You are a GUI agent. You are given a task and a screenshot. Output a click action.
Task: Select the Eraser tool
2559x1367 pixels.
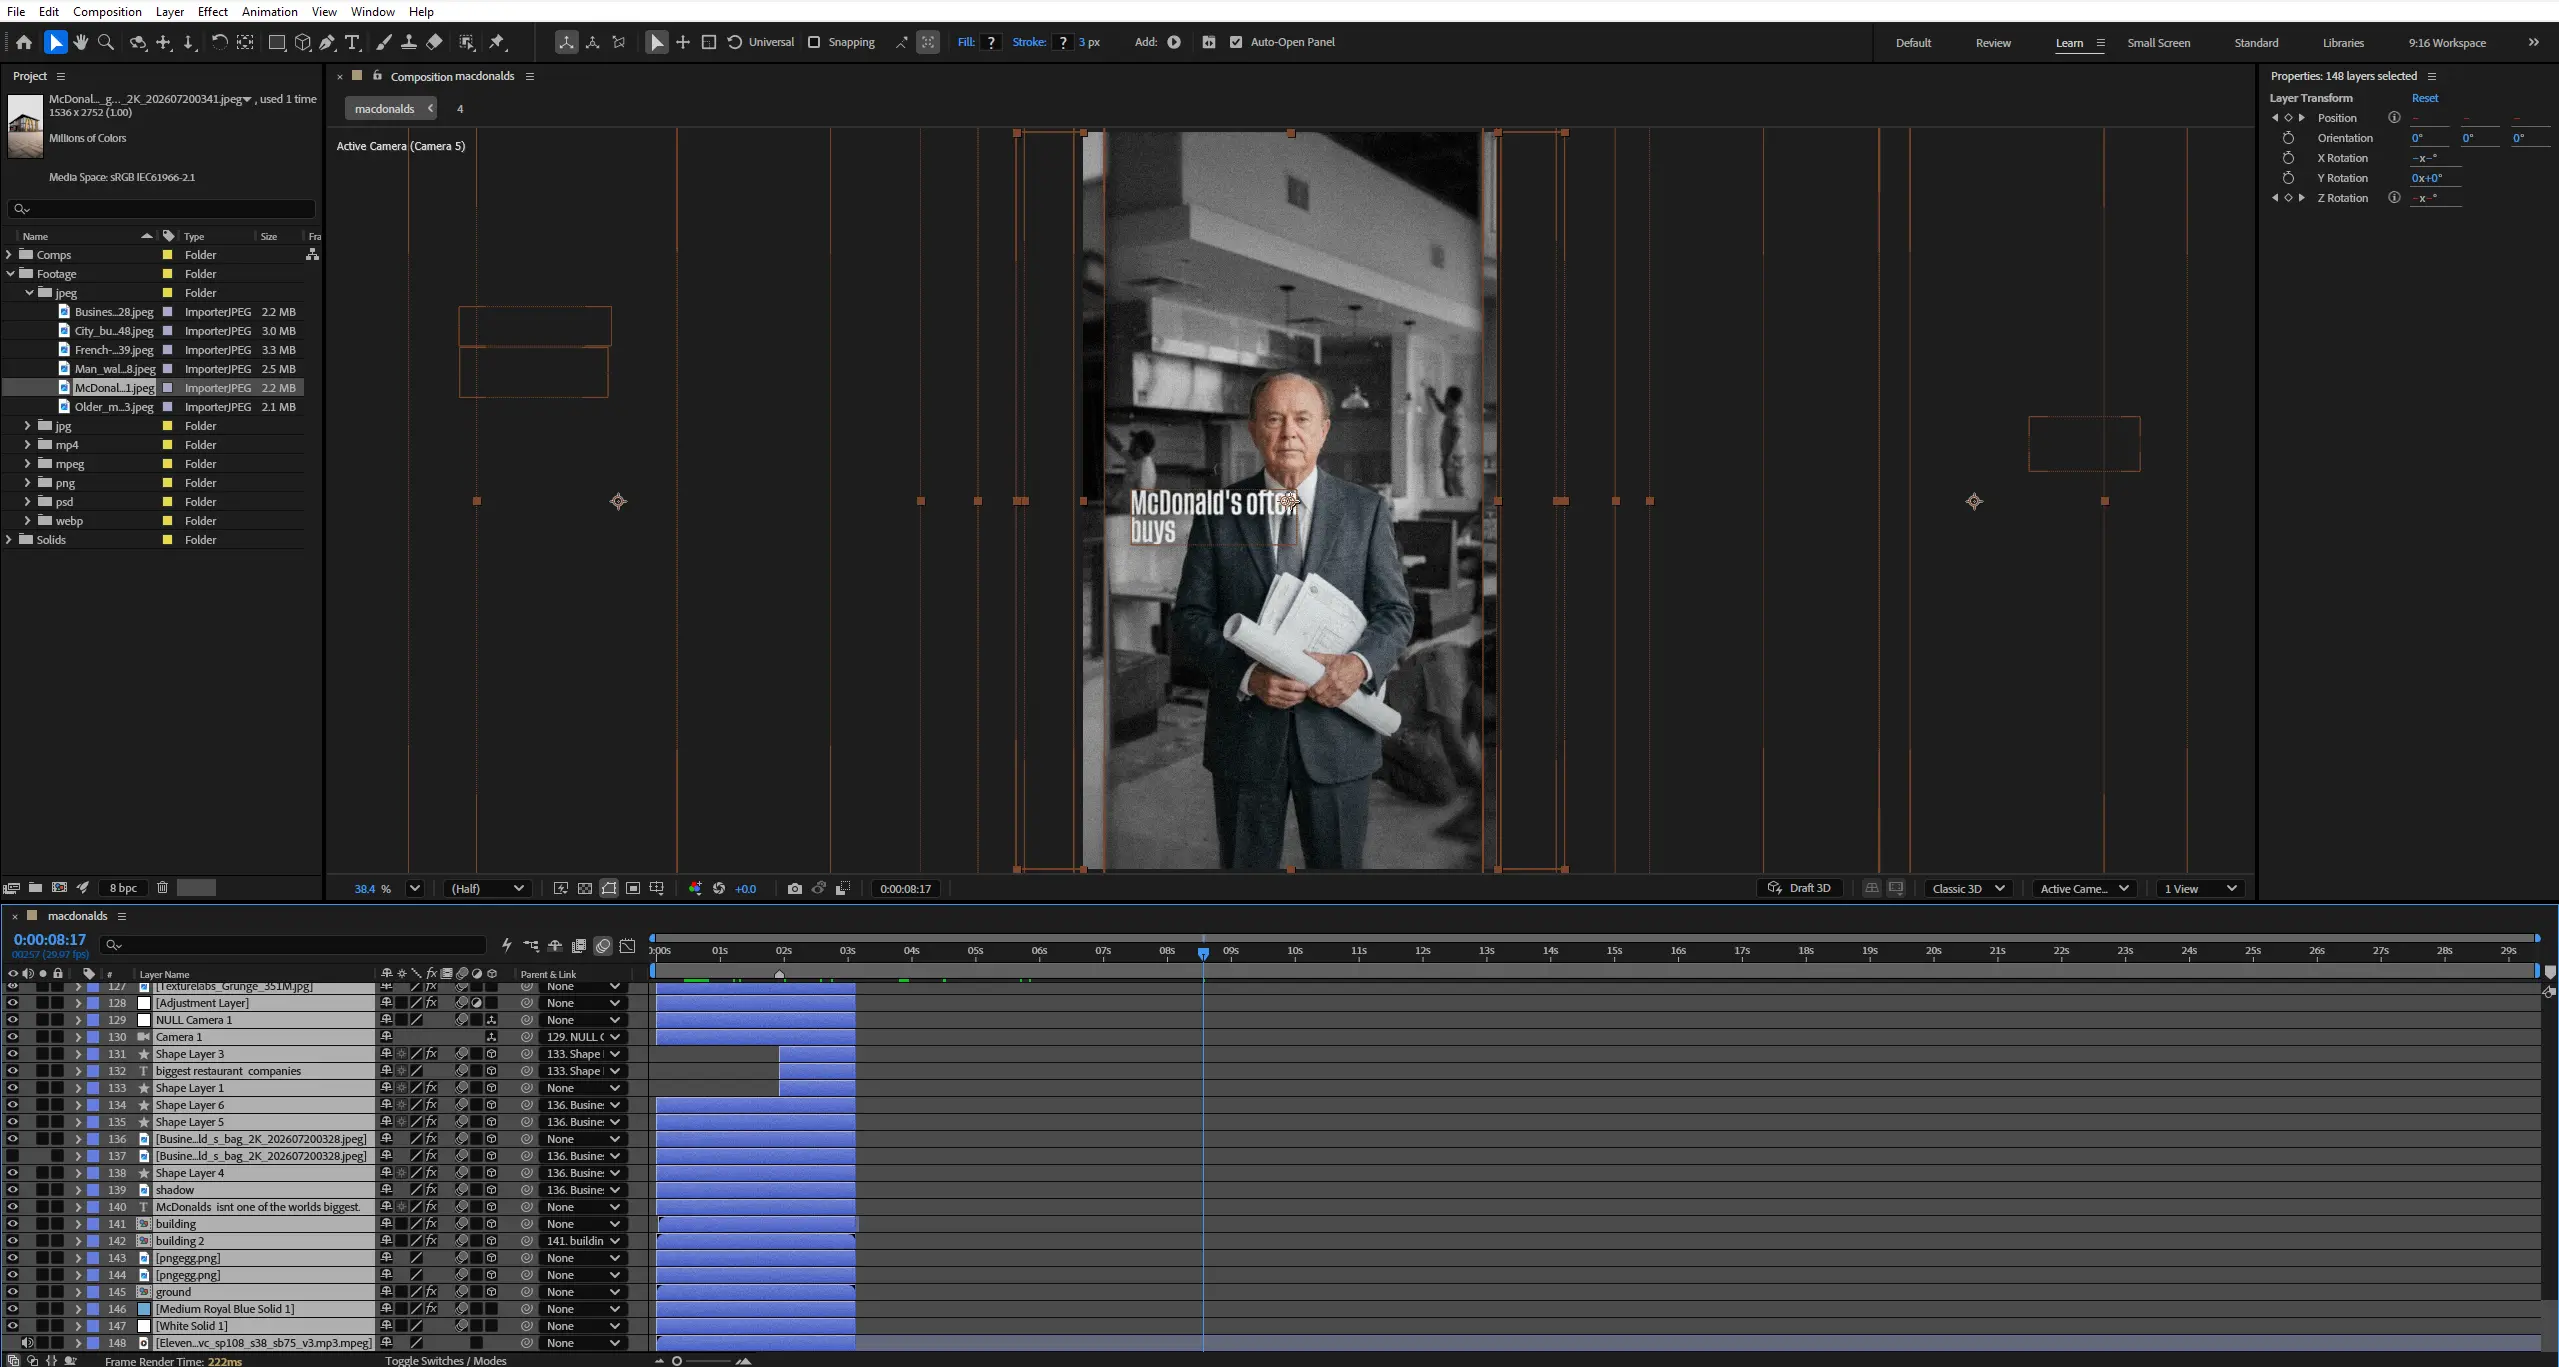point(434,42)
